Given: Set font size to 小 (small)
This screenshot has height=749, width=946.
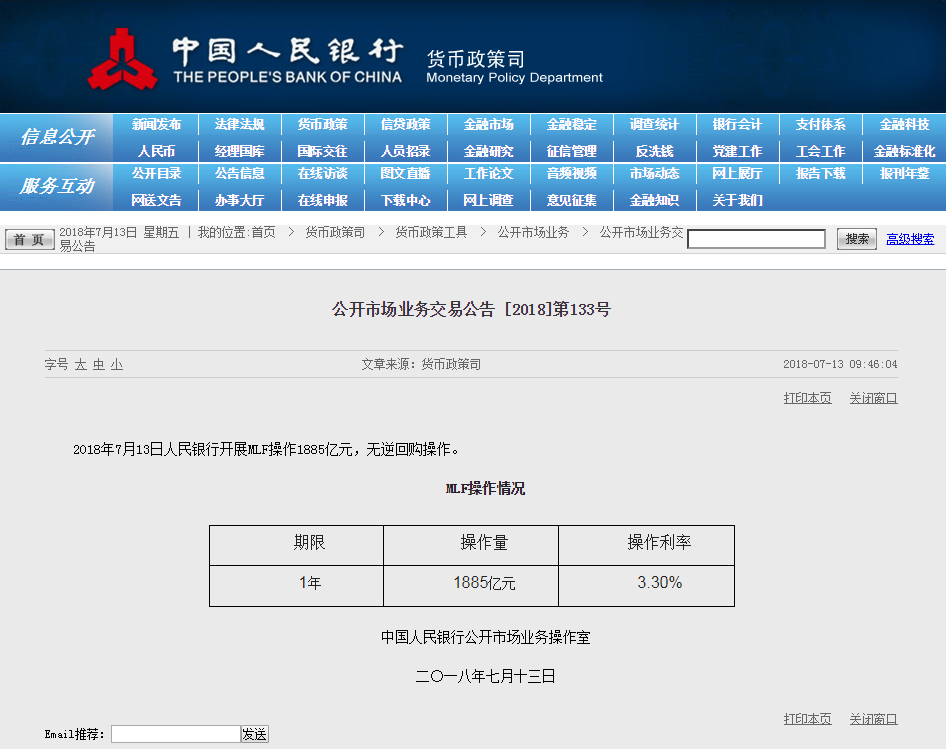Looking at the screenshot, I should coord(117,365).
